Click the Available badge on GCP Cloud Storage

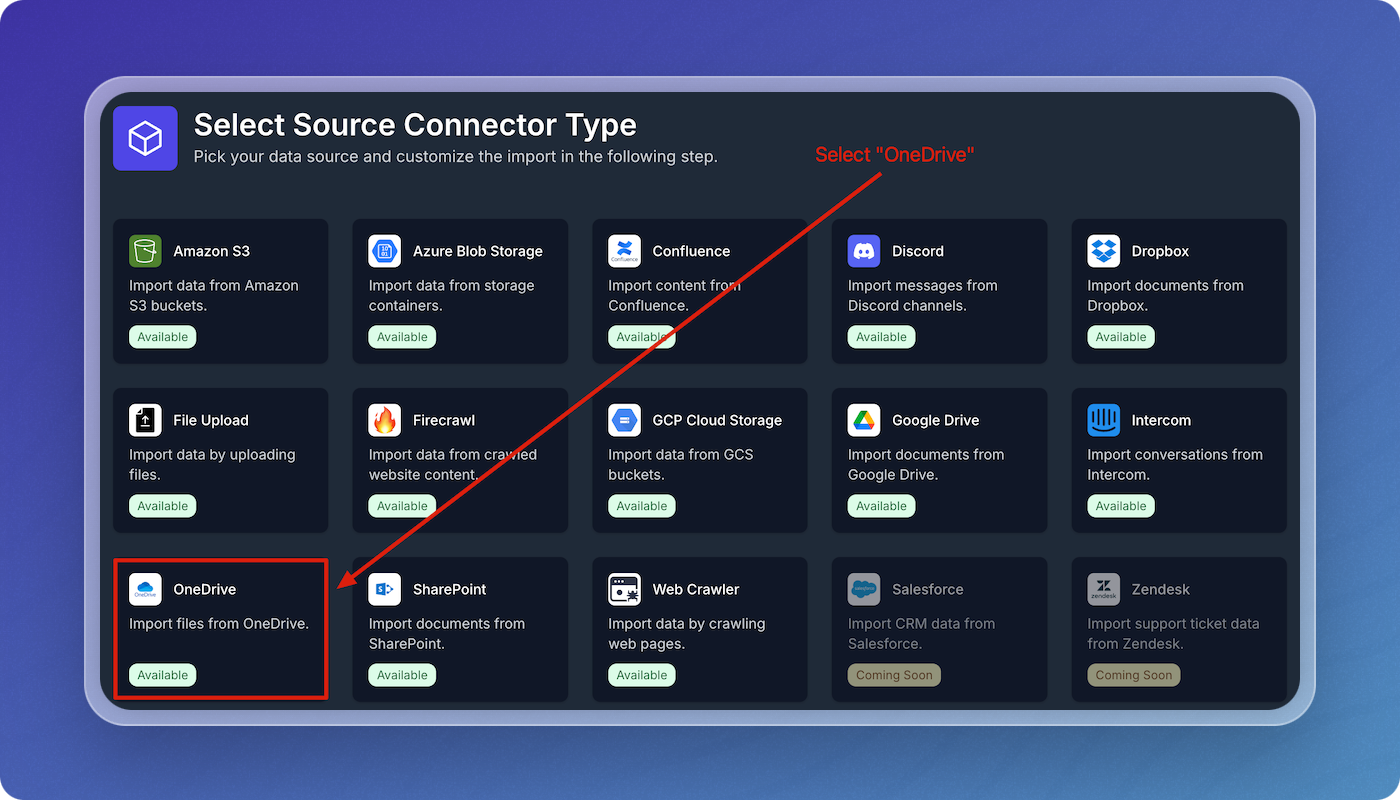642,506
